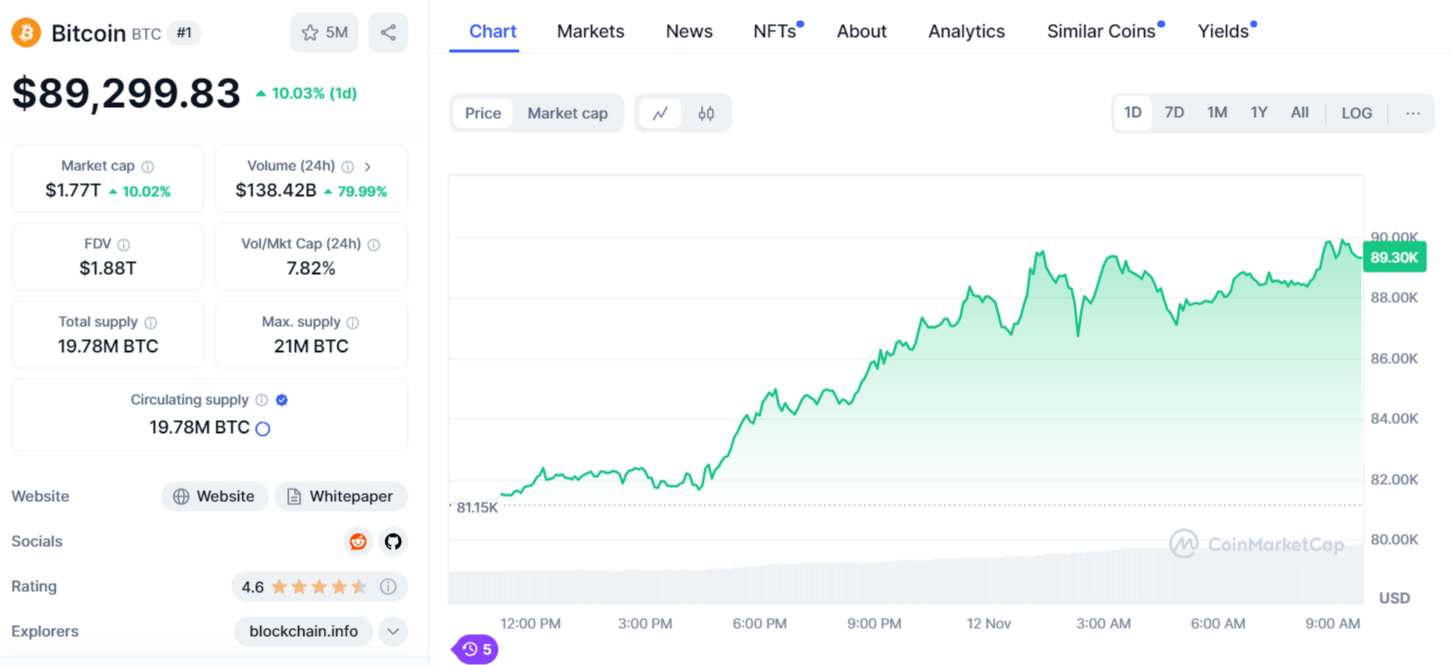The image size is (1451, 665).
Task: Click the 81.15K opening price label
Action: pyautogui.click(x=477, y=507)
